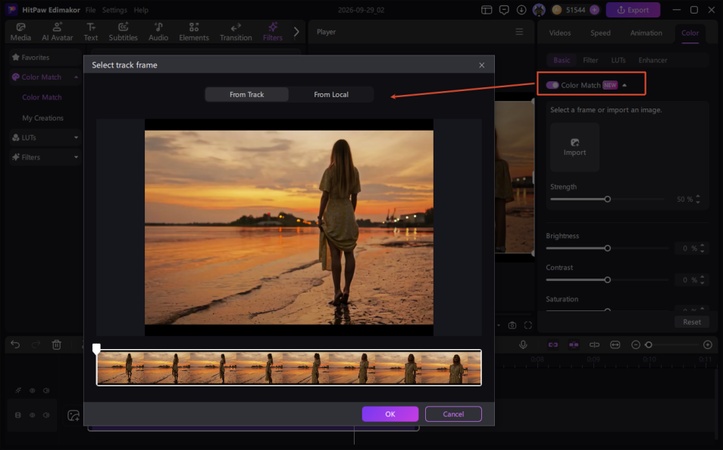Open the Subtitles tool

[x=123, y=32]
